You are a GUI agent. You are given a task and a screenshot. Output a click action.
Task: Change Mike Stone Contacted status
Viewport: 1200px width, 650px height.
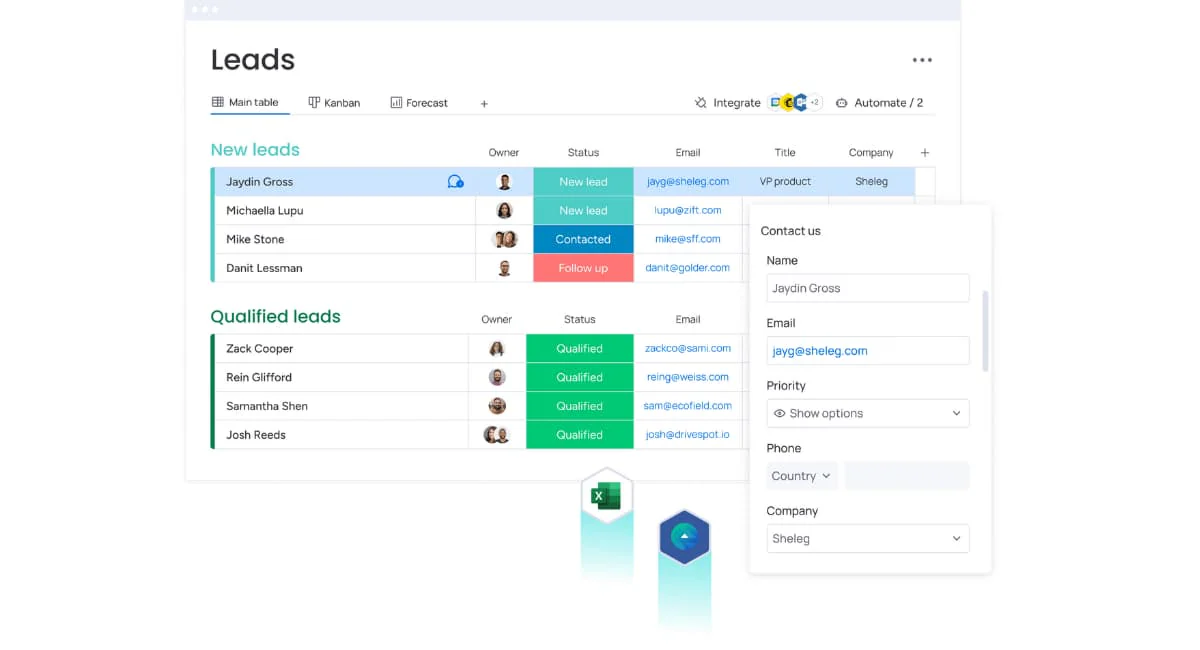pos(583,240)
